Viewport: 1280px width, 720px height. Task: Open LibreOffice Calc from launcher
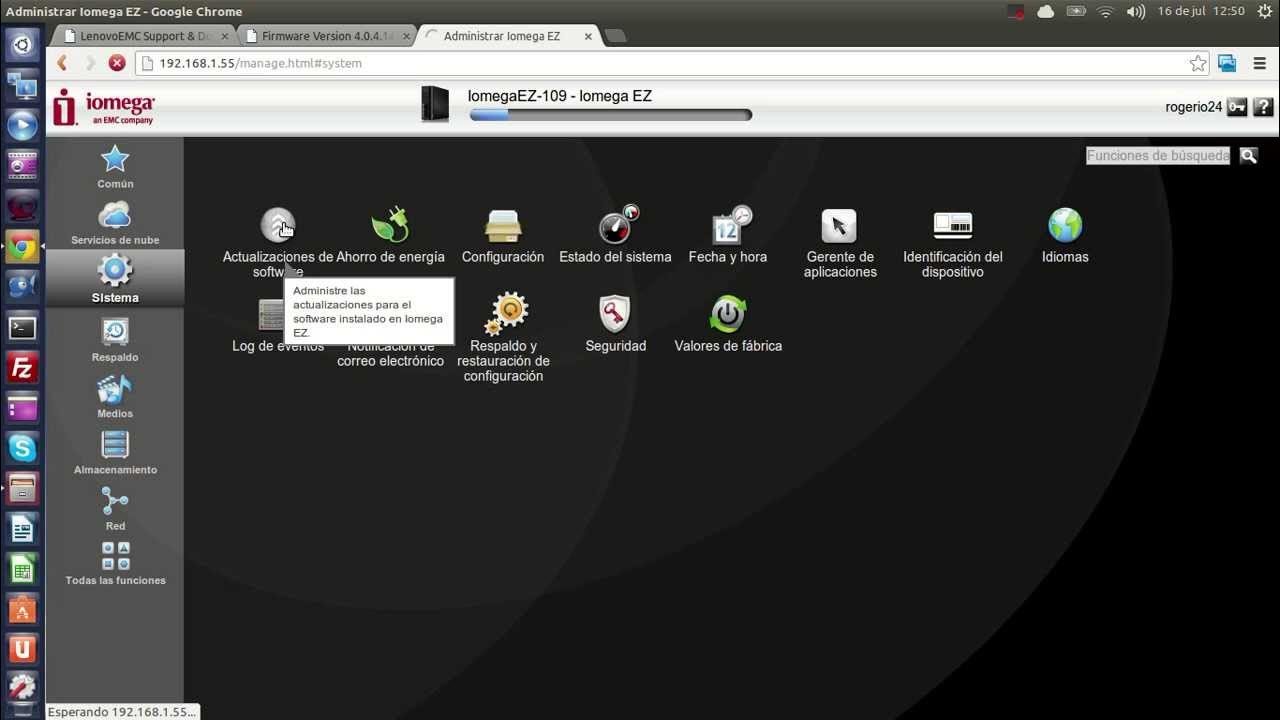click(x=22, y=568)
